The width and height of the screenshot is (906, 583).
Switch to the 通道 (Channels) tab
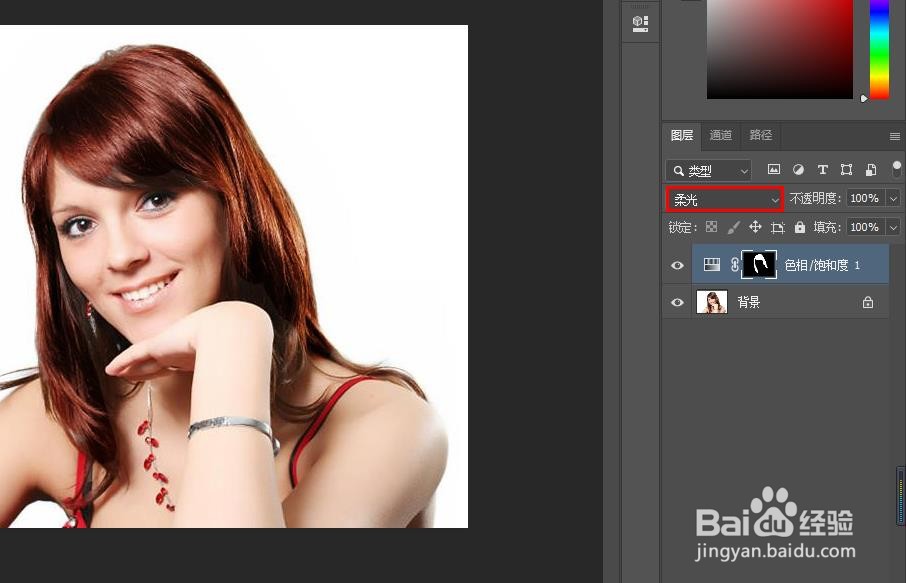click(x=720, y=135)
